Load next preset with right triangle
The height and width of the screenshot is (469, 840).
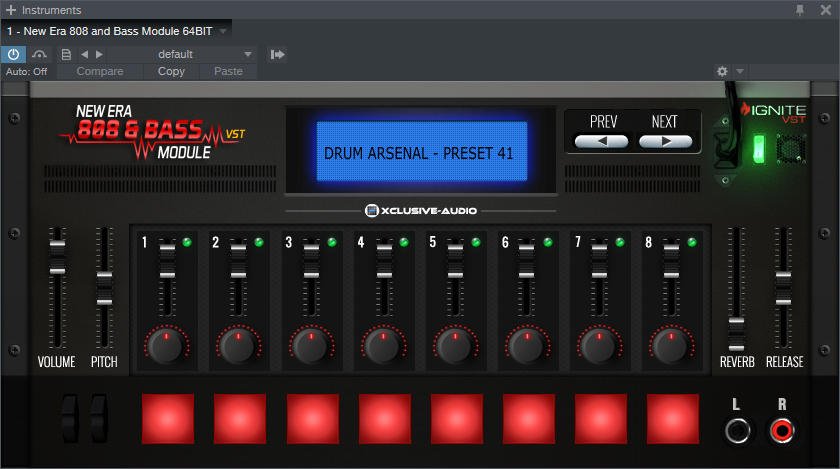click(99, 54)
